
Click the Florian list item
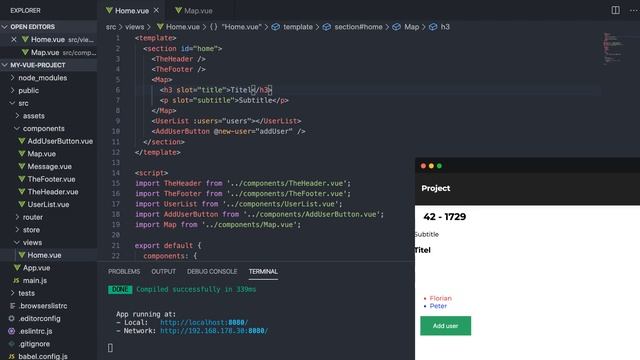440,298
